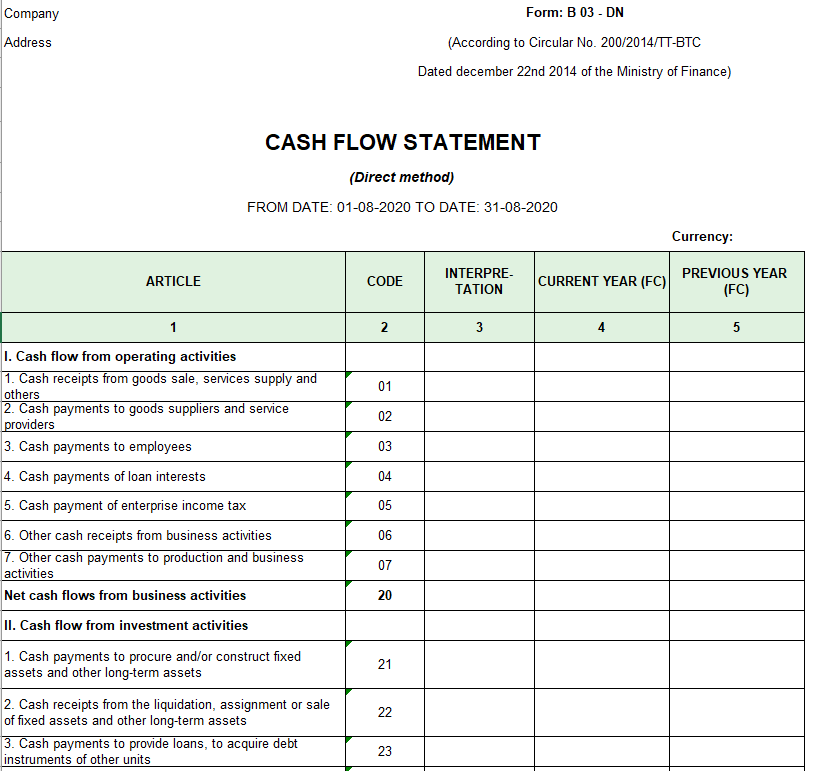Click the PREVIOUS YEAR (FC) header cell
The image size is (816, 771).
[736, 281]
